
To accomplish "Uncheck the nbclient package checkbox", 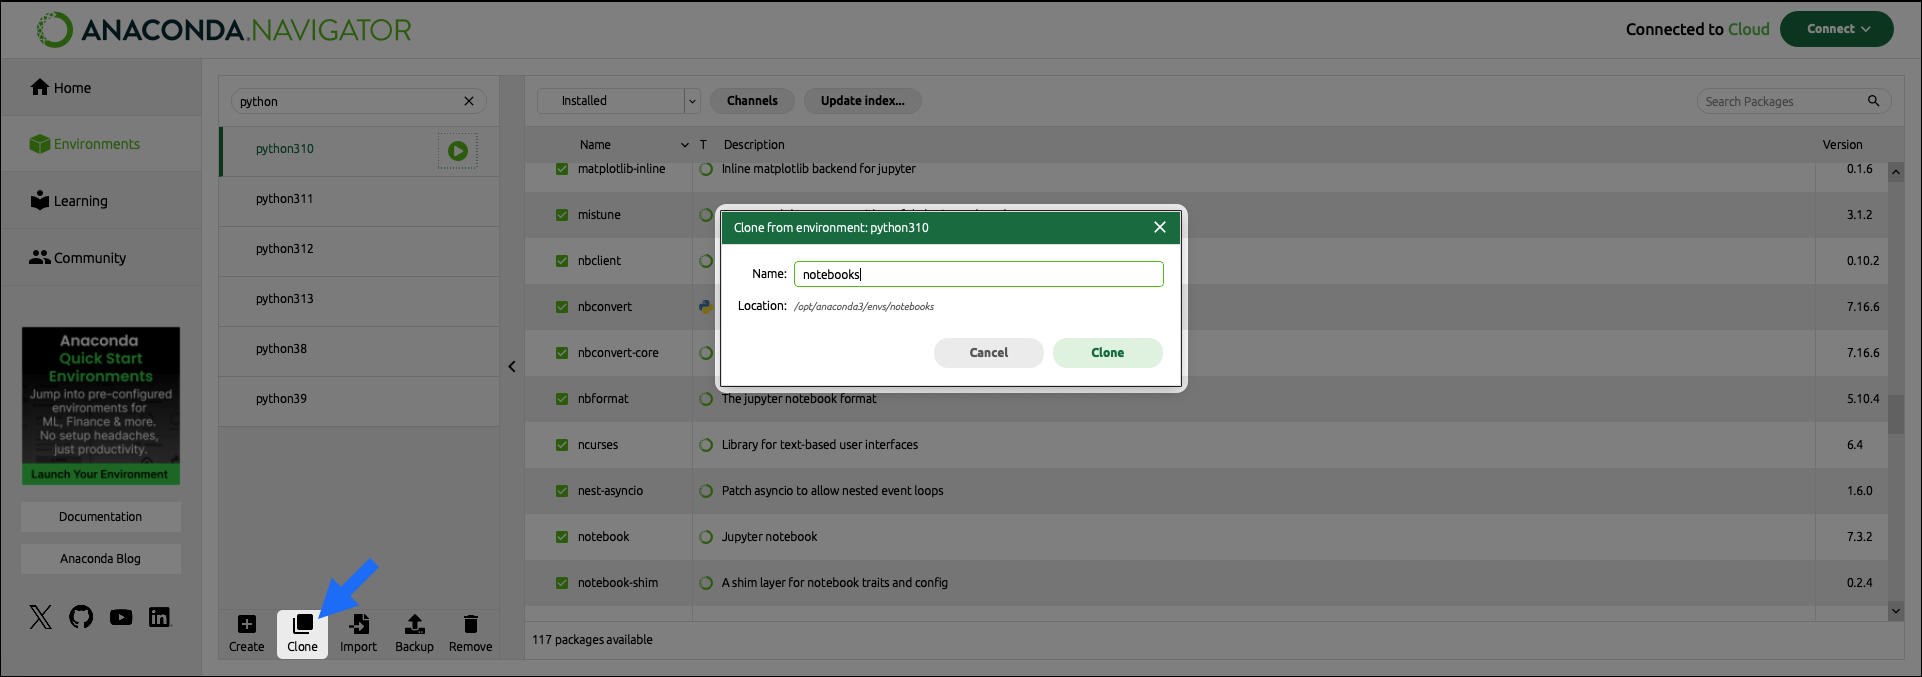I will coord(562,261).
